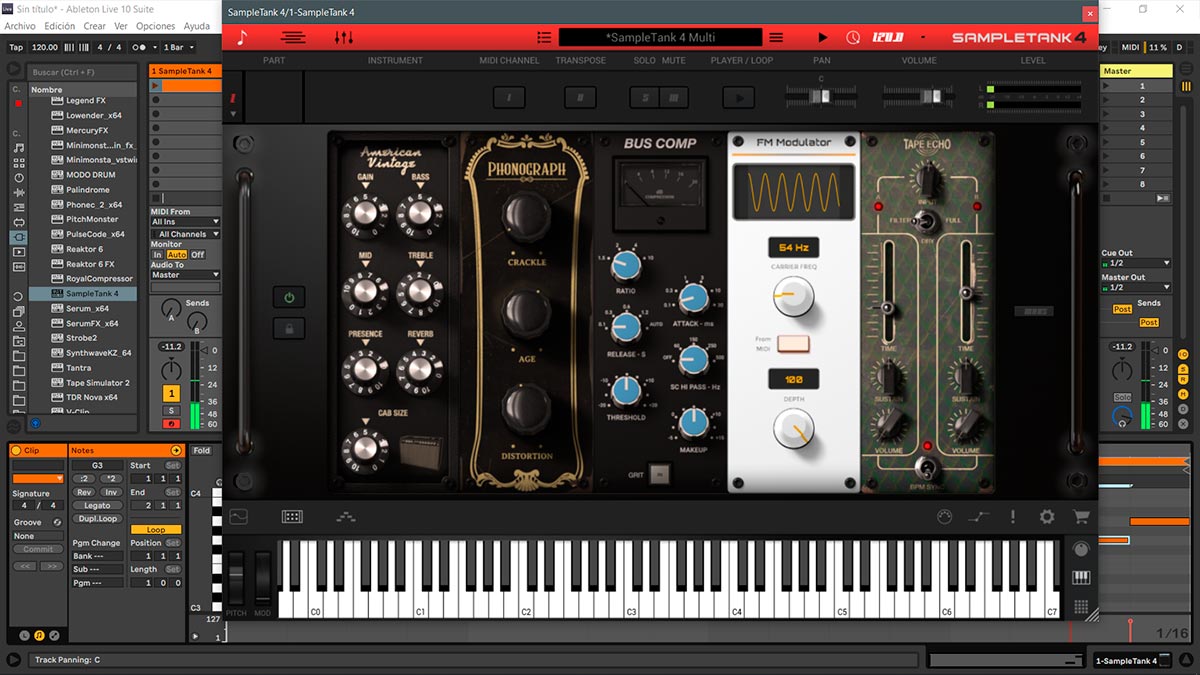Open the SampleTank mixer faders view
This screenshot has width=1200, height=675.
click(x=344, y=37)
